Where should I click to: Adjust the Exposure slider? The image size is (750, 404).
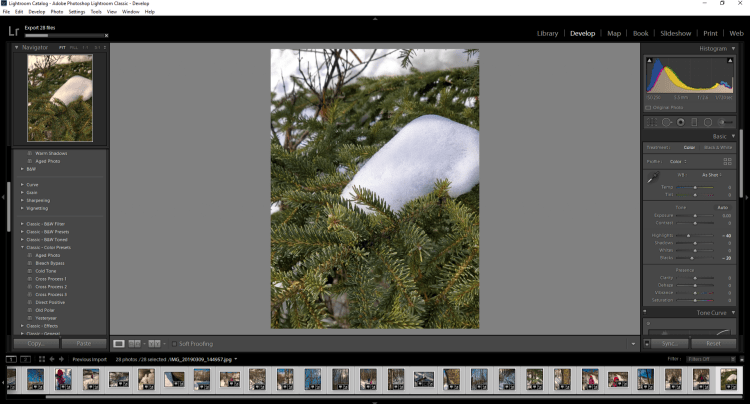(693, 215)
